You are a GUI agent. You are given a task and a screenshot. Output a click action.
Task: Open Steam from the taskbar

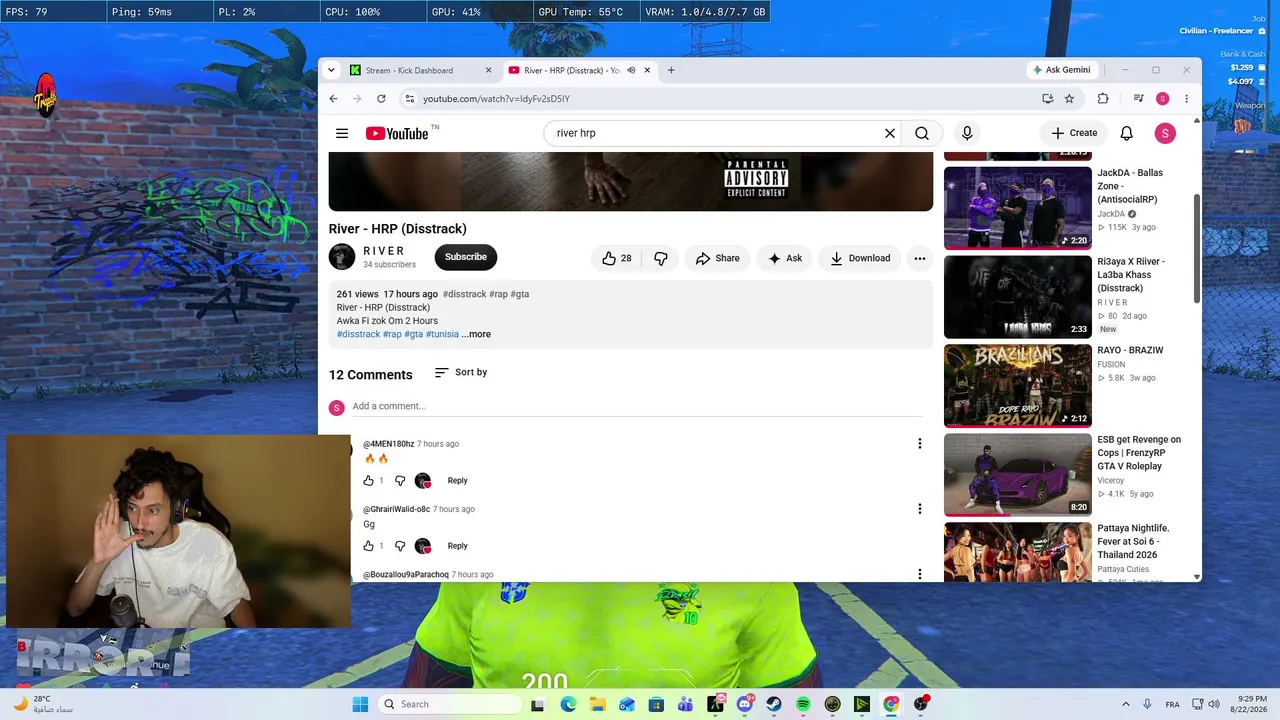(773, 704)
